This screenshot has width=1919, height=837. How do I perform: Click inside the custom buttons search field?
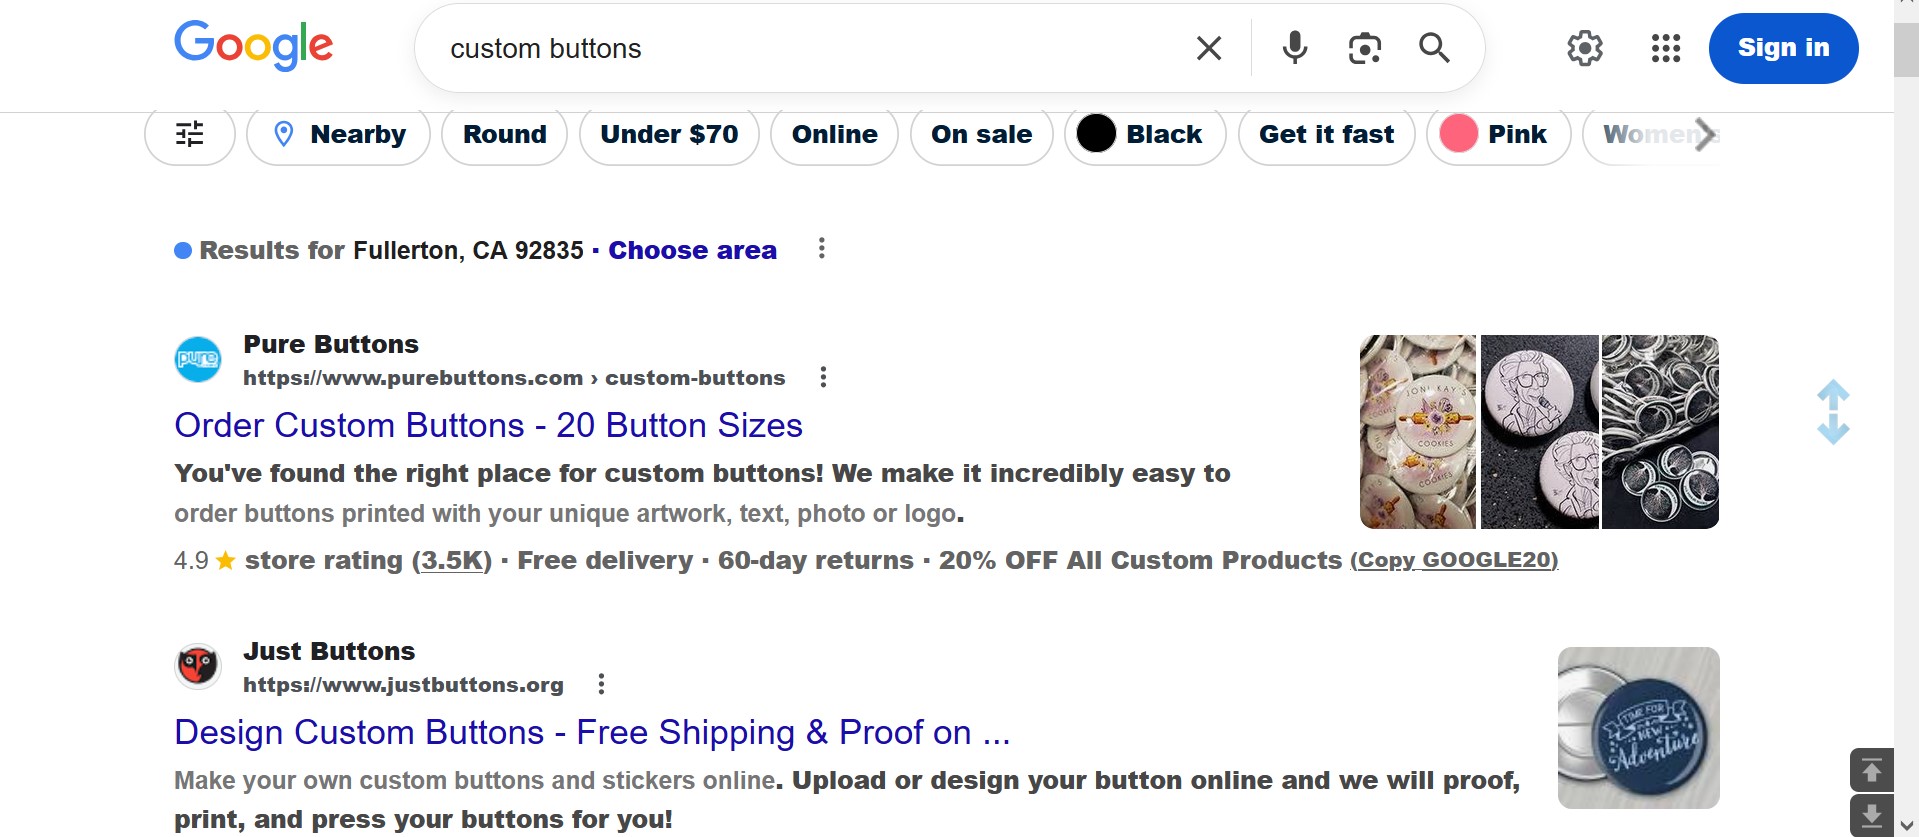coord(800,48)
